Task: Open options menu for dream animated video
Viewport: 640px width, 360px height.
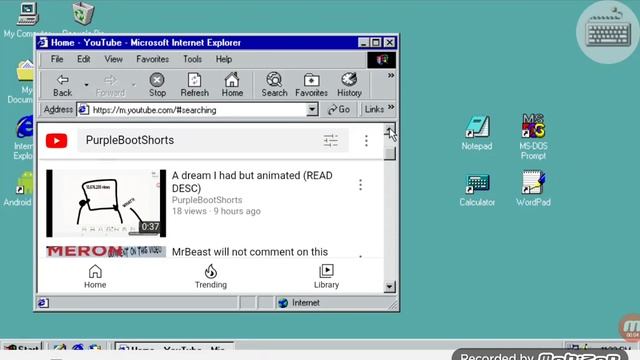Action: 360,185
